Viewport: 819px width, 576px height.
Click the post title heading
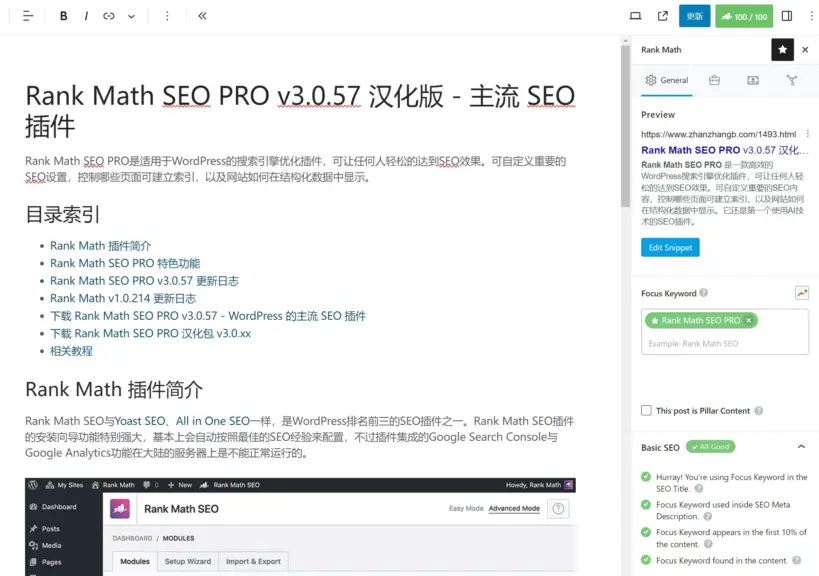pyautogui.click(x=300, y=111)
